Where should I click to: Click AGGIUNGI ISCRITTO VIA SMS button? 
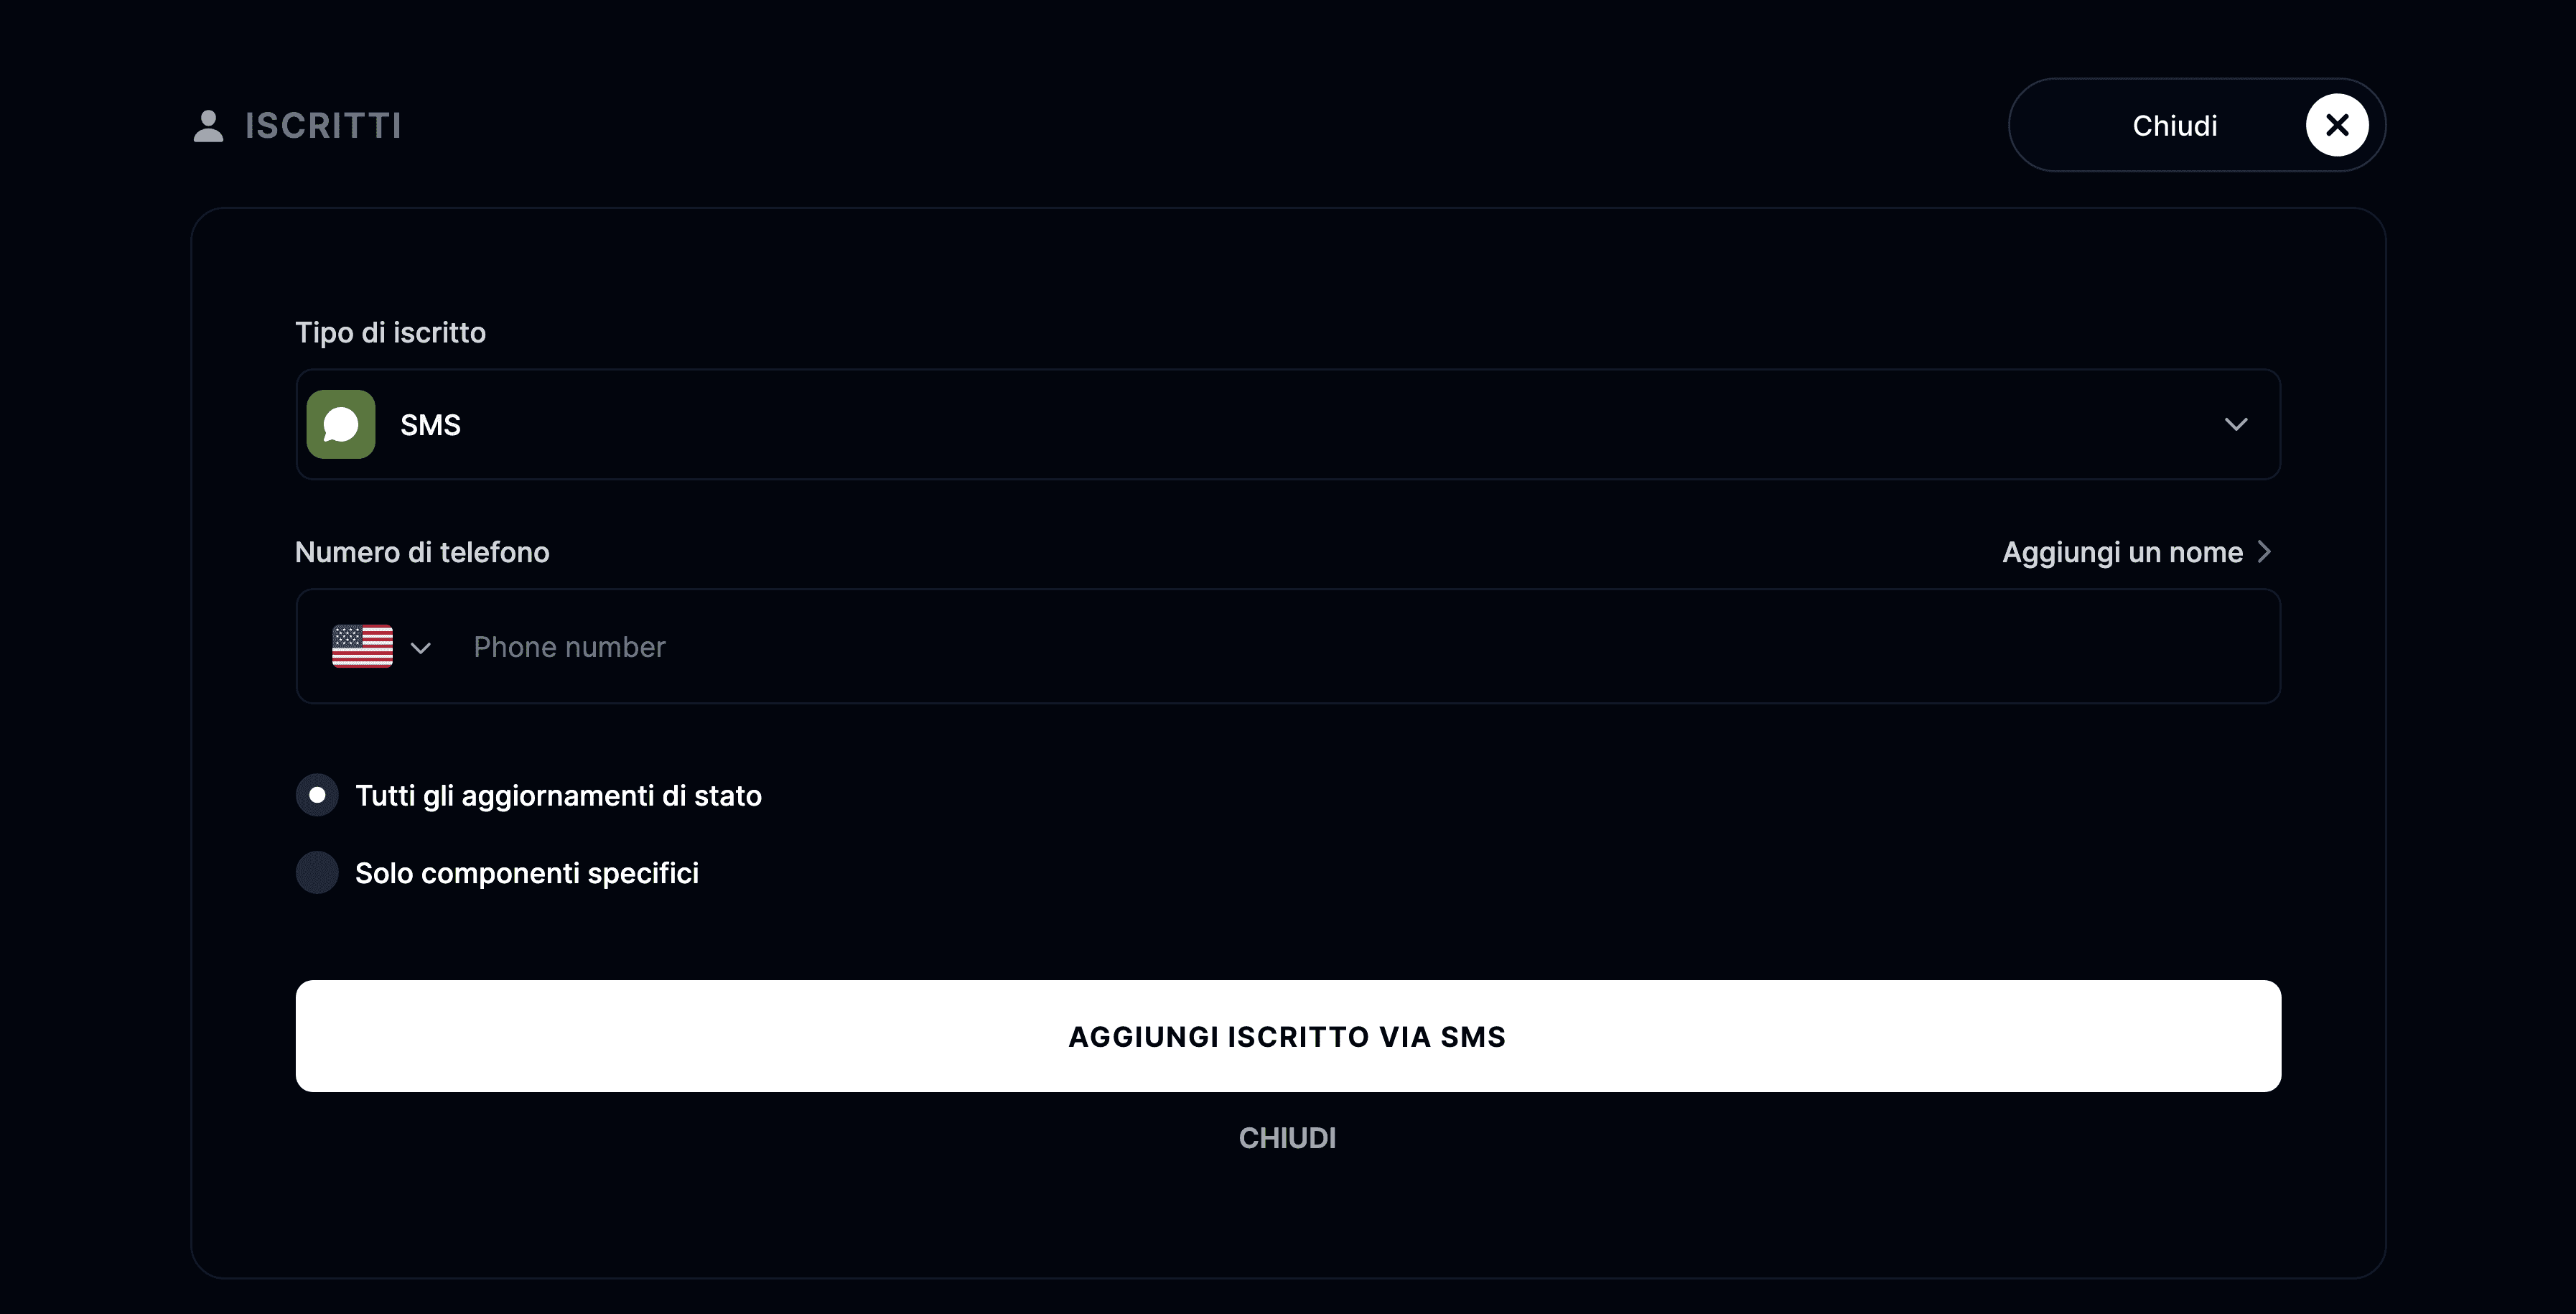[1288, 1036]
